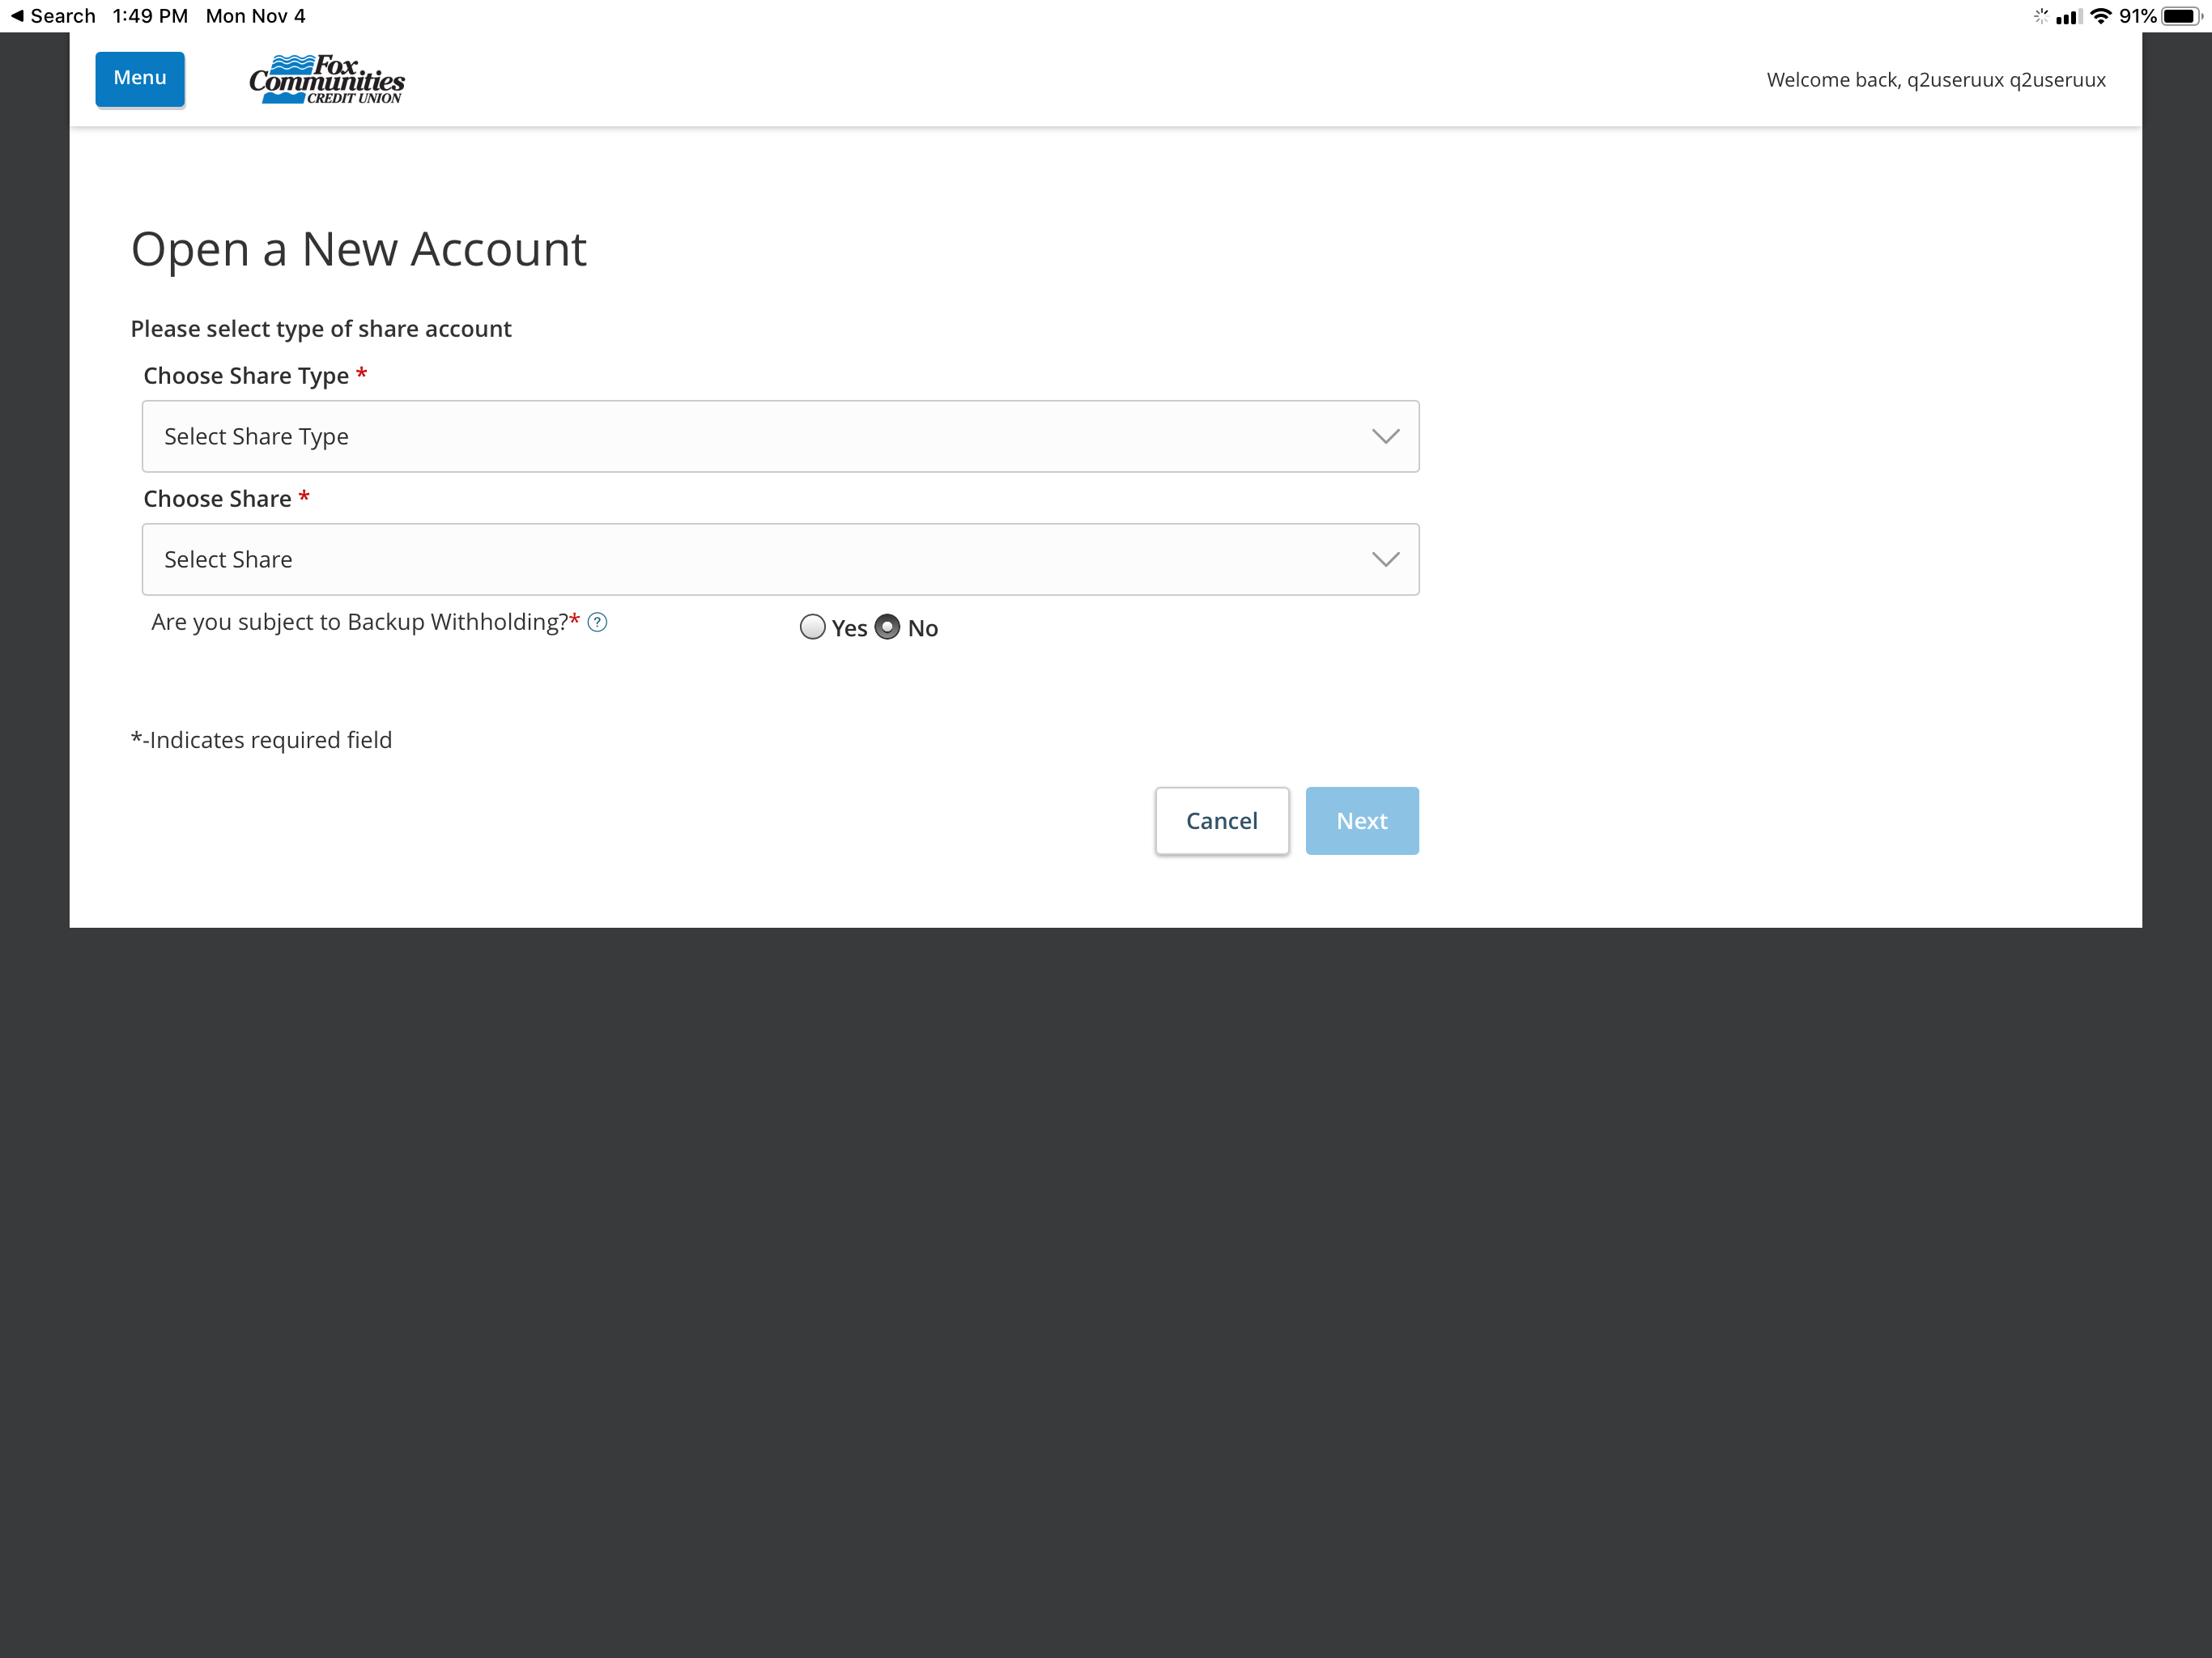This screenshot has height=1658, width=2212.
Task: Click the Backup Withholding help icon
Action: (597, 622)
